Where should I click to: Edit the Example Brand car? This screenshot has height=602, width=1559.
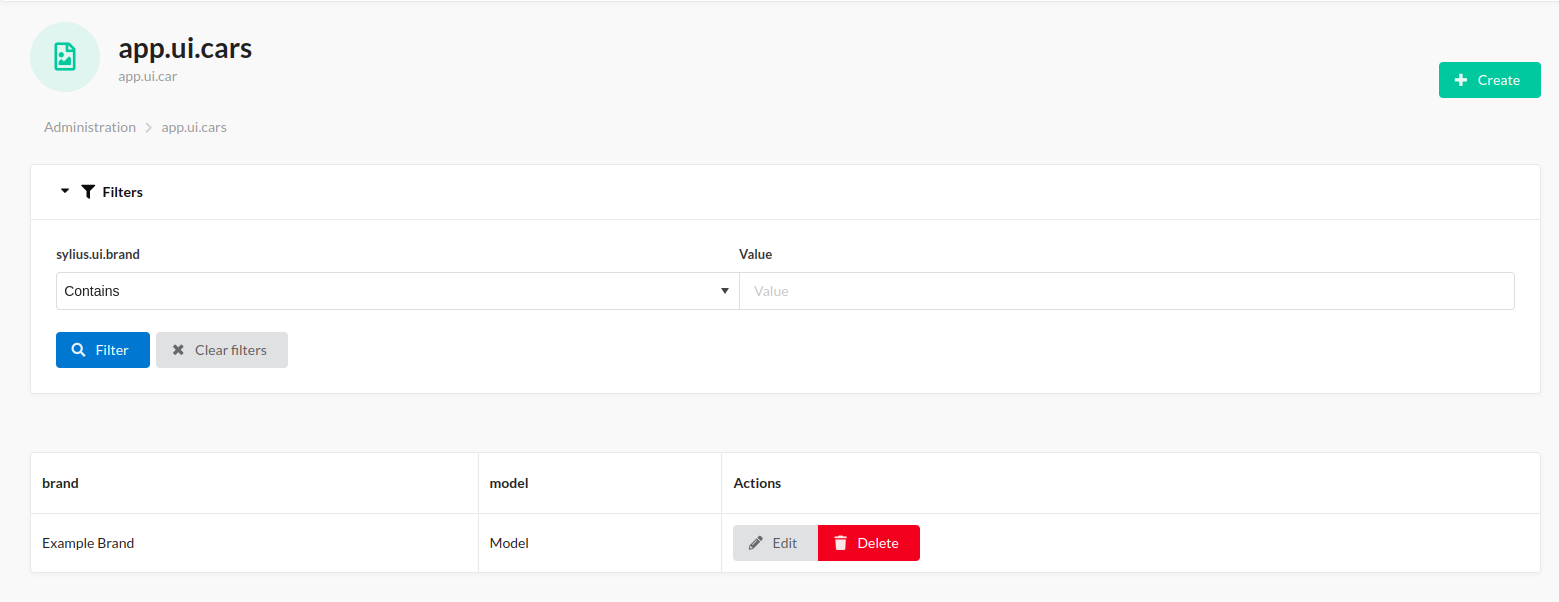(x=775, y=543)
